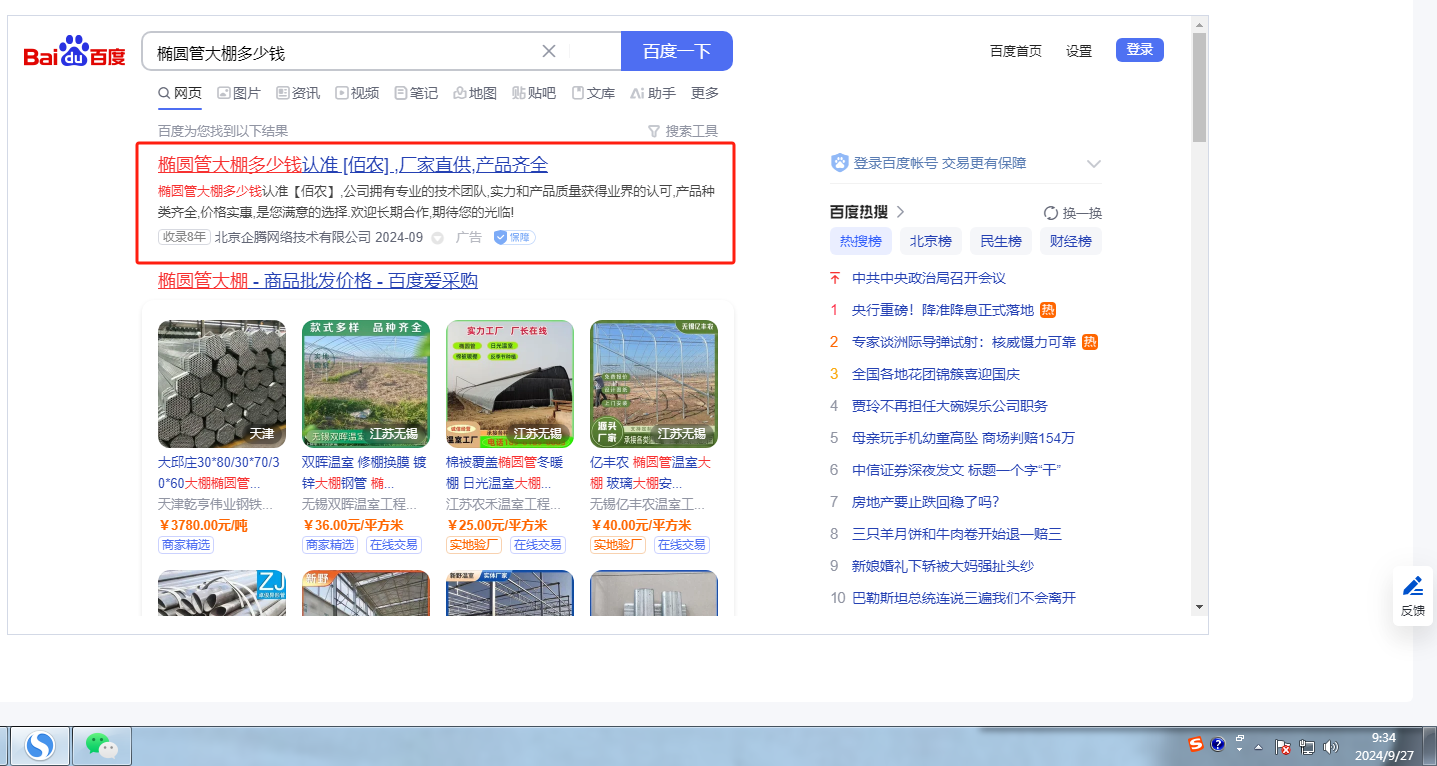Screen dimensions: 1437x766
Task: Open the volume speaker tray icon
Action: tap(1331, 746)
